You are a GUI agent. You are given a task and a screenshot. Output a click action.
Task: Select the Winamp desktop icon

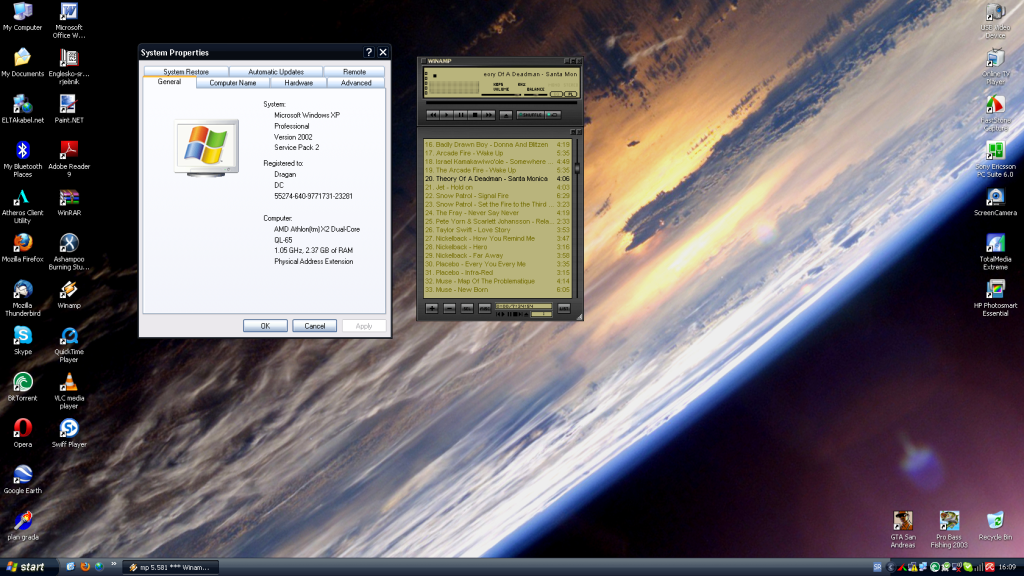(69, 295)
